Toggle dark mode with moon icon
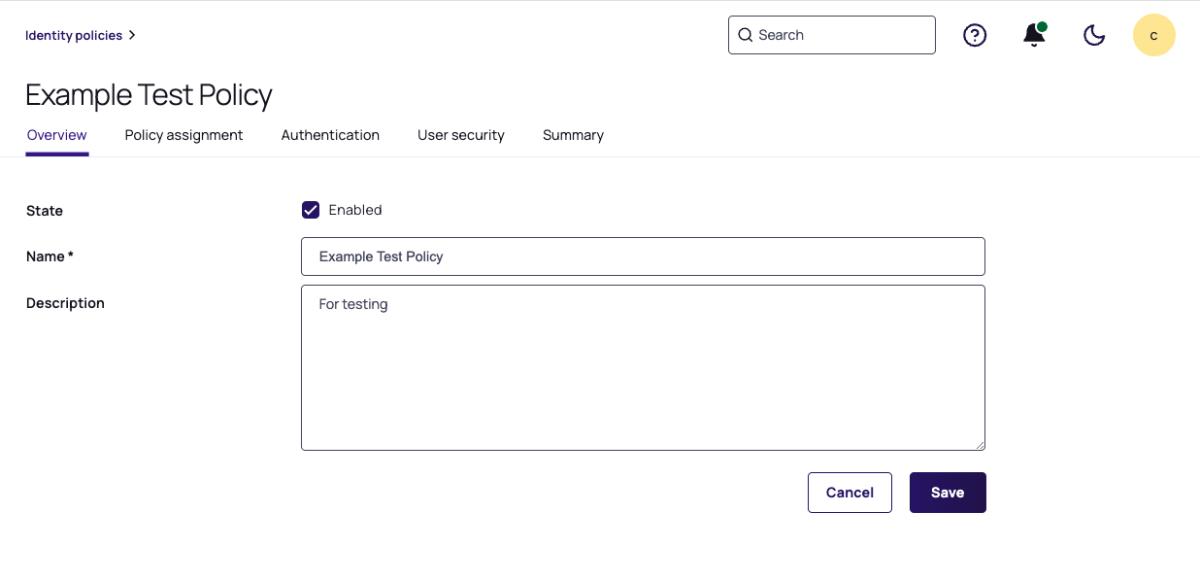 1094,35
